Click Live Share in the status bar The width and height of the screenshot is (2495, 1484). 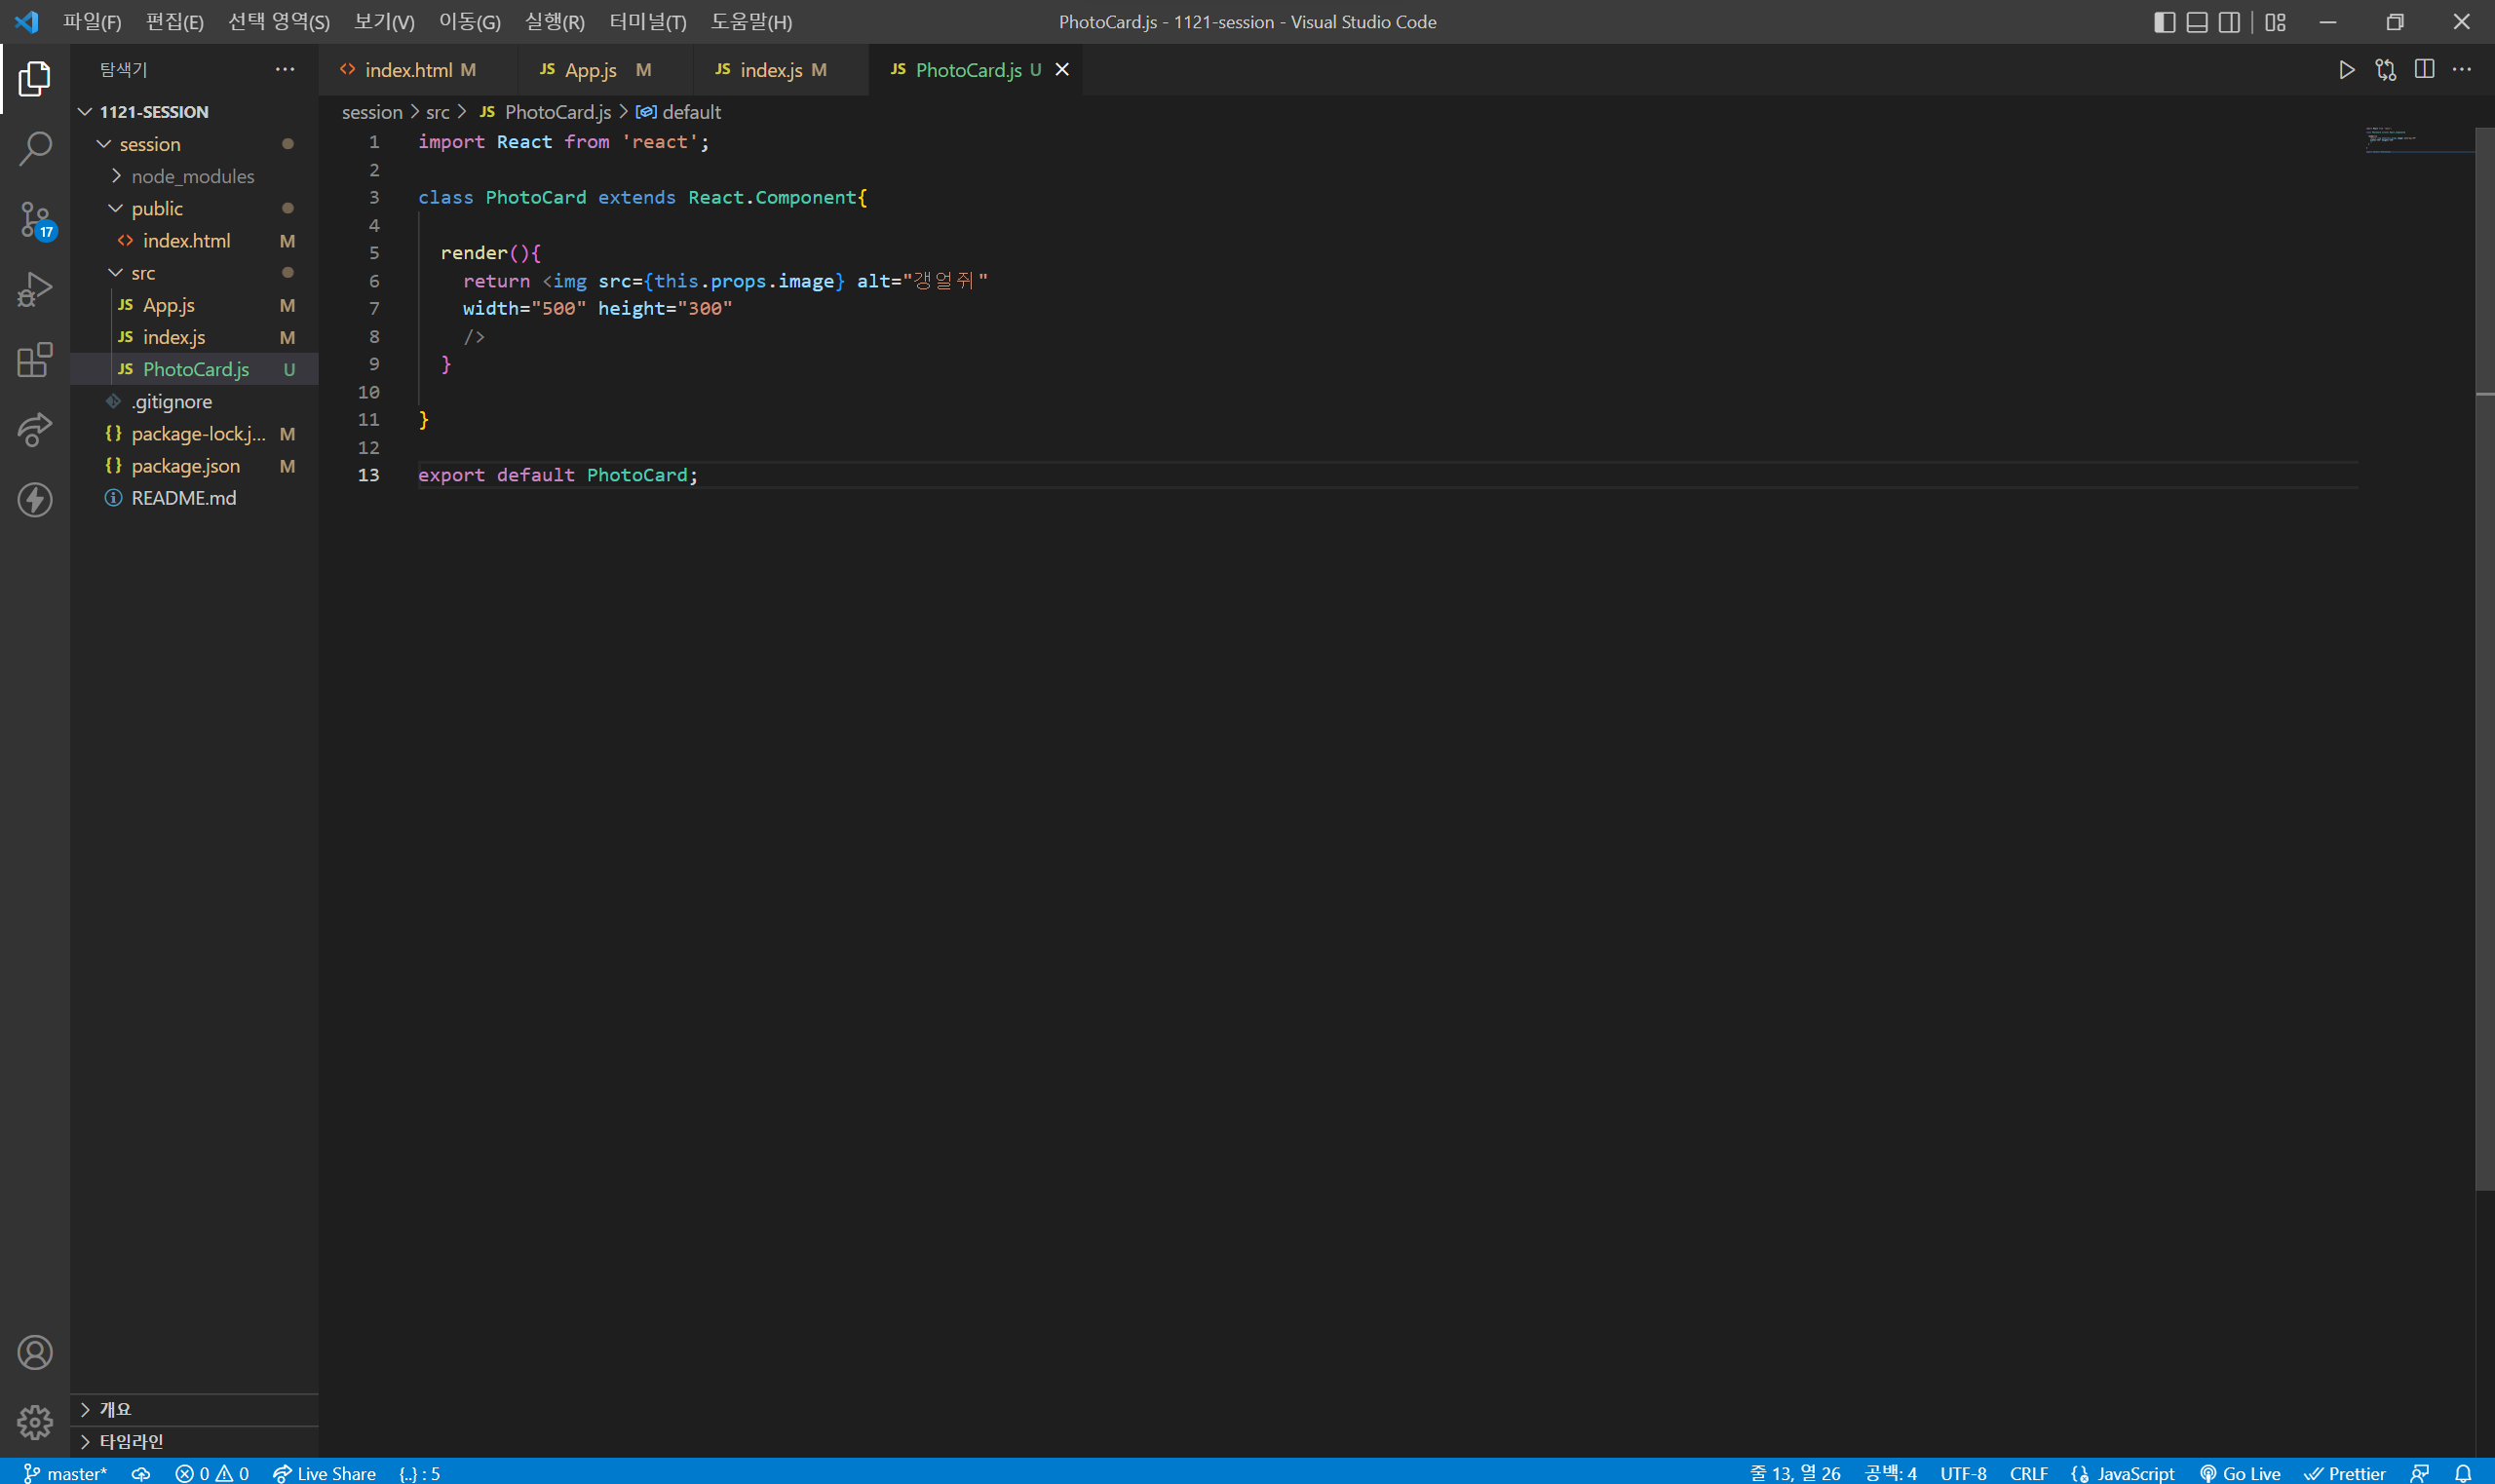[324, 1473]
